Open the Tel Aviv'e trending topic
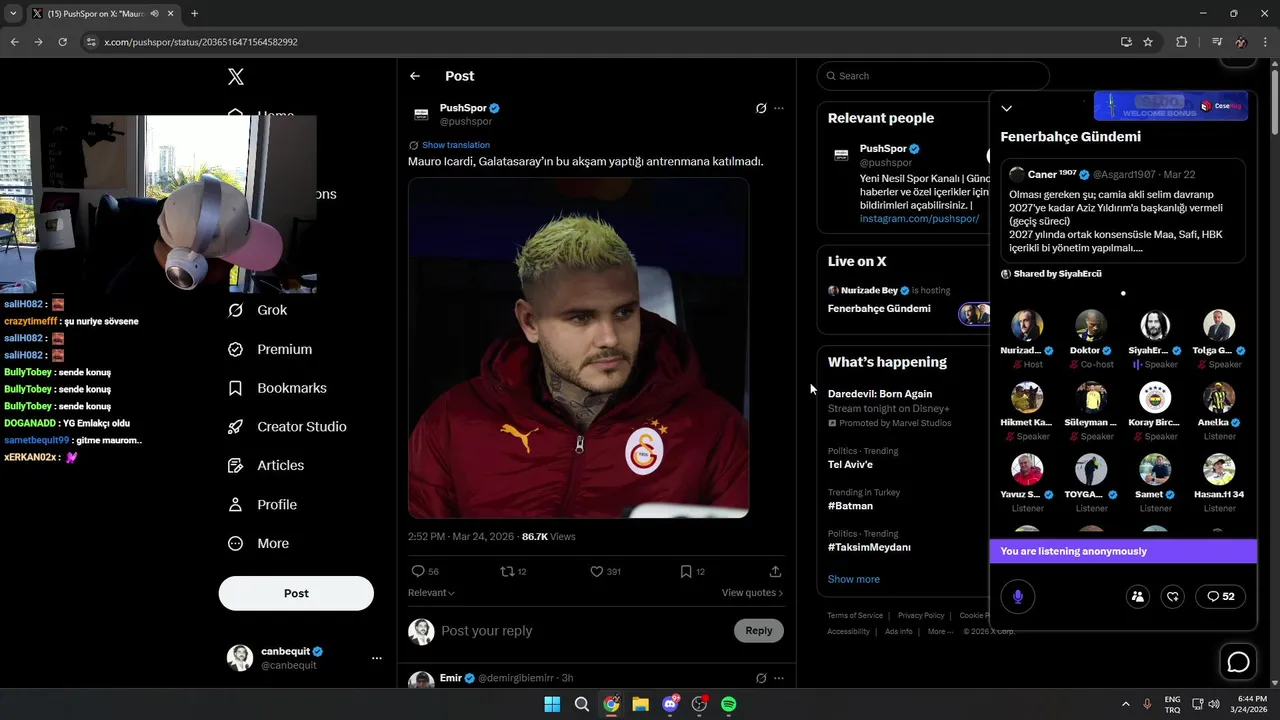Viewport: 1280px width, 720px height. pos(850,464)
